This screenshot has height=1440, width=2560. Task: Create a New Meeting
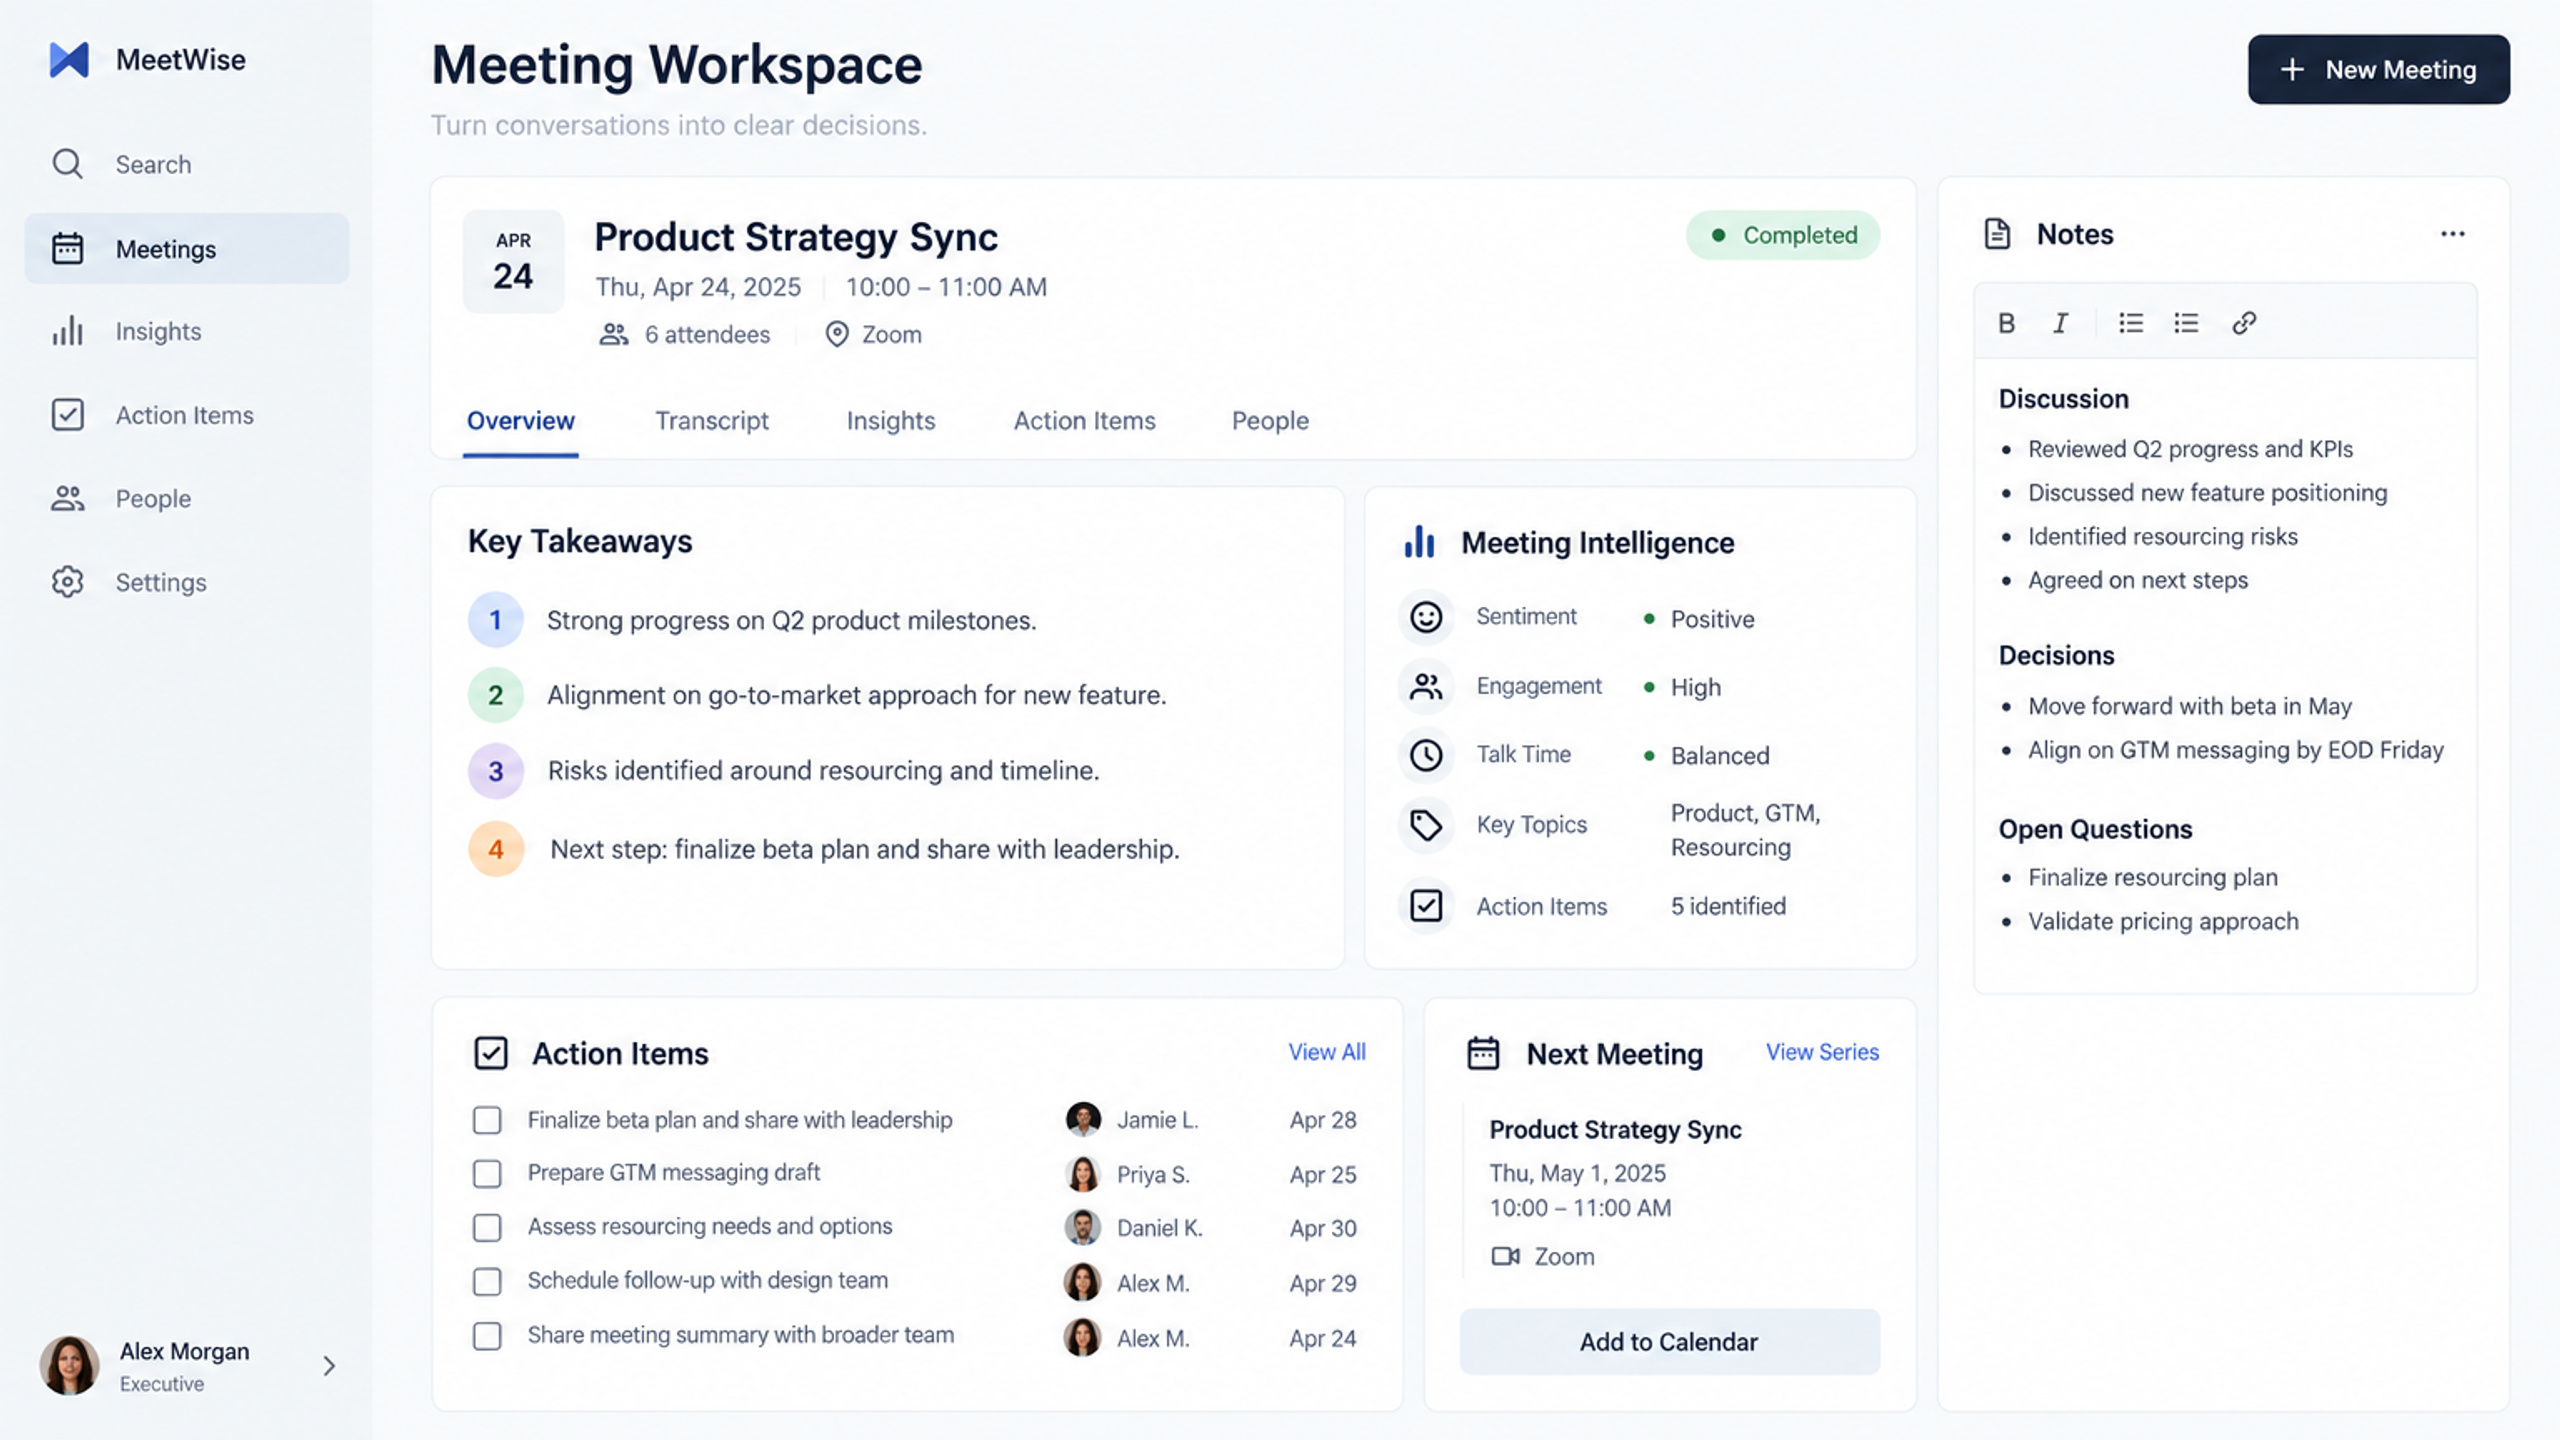2378,70
